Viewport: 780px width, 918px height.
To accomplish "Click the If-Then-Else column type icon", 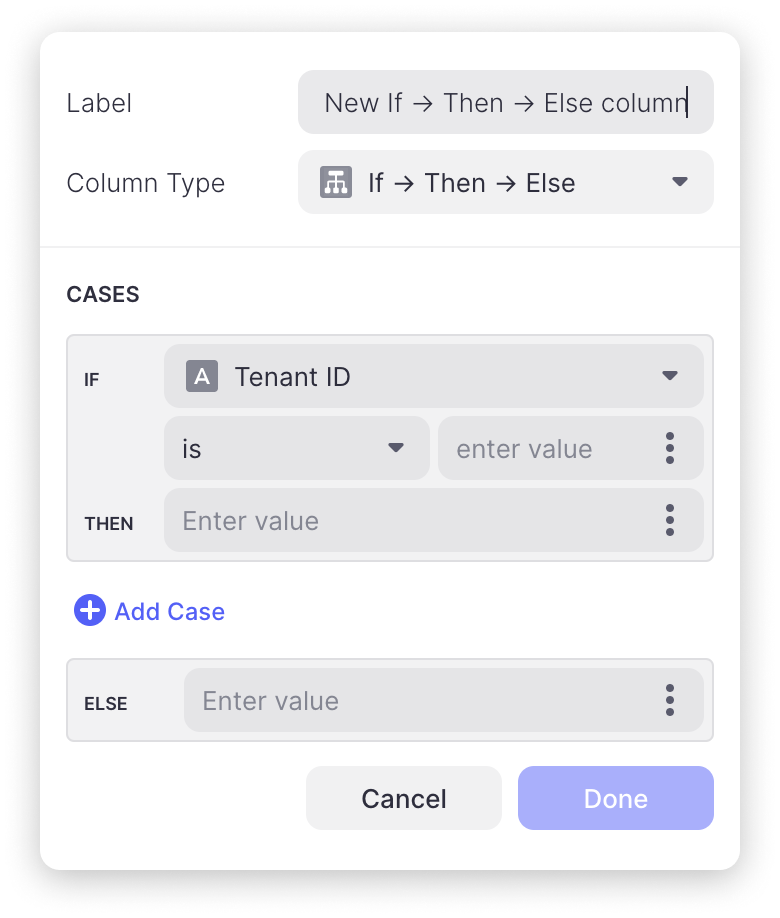I will click(336, 183).
